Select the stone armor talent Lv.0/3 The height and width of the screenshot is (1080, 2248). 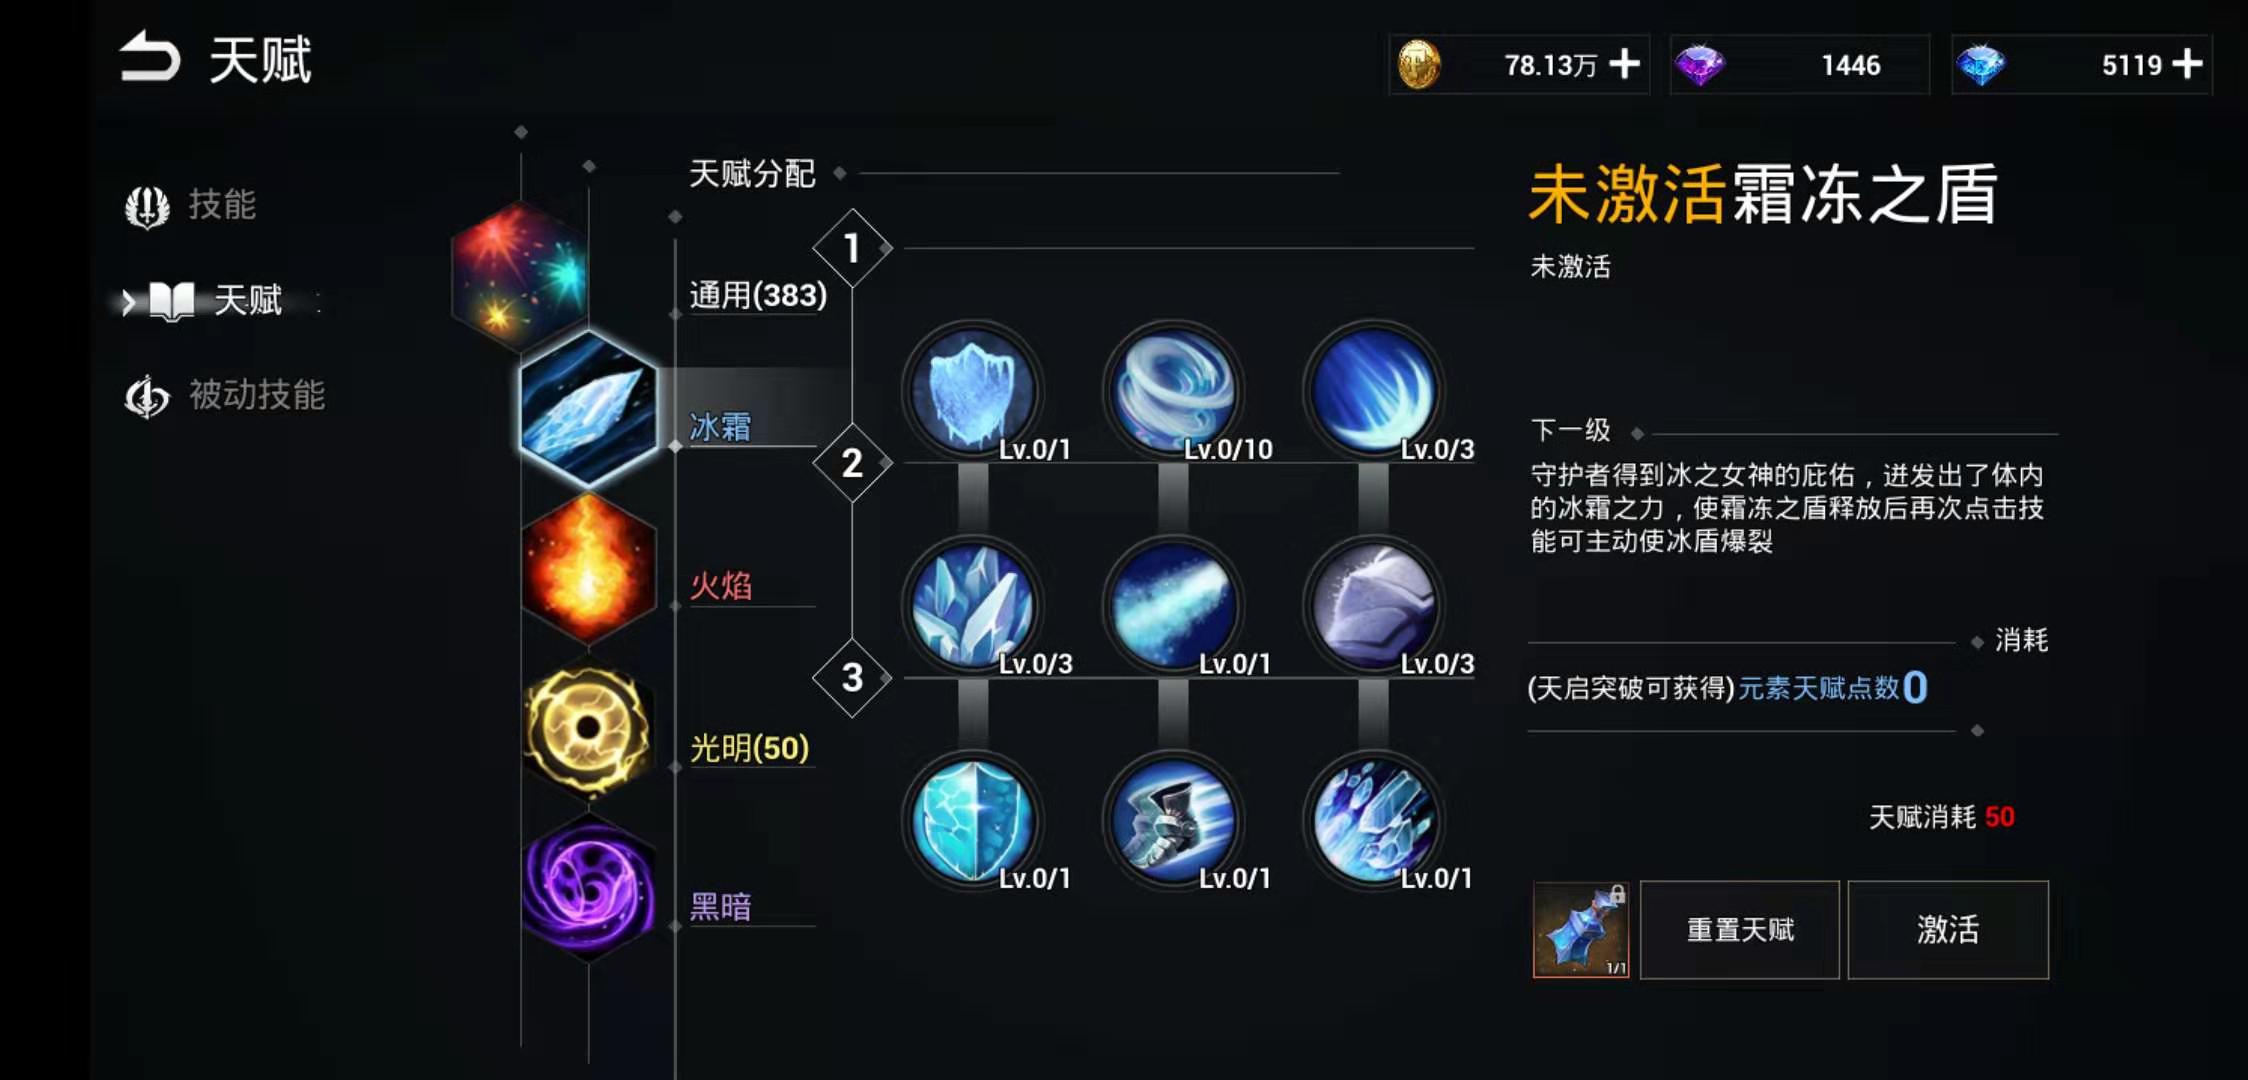[x=1374, y=605]
